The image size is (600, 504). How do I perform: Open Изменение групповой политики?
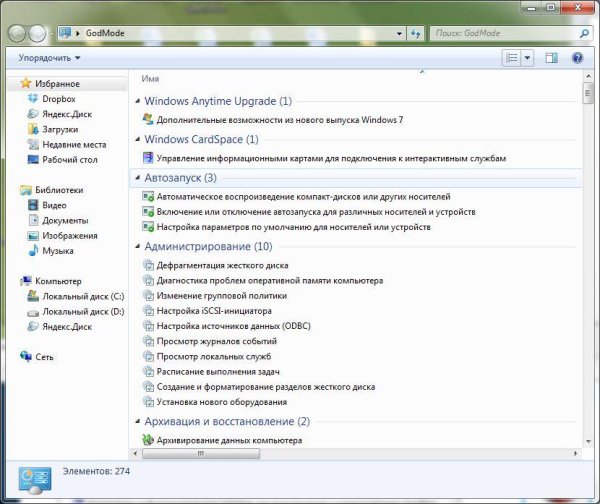222,295
